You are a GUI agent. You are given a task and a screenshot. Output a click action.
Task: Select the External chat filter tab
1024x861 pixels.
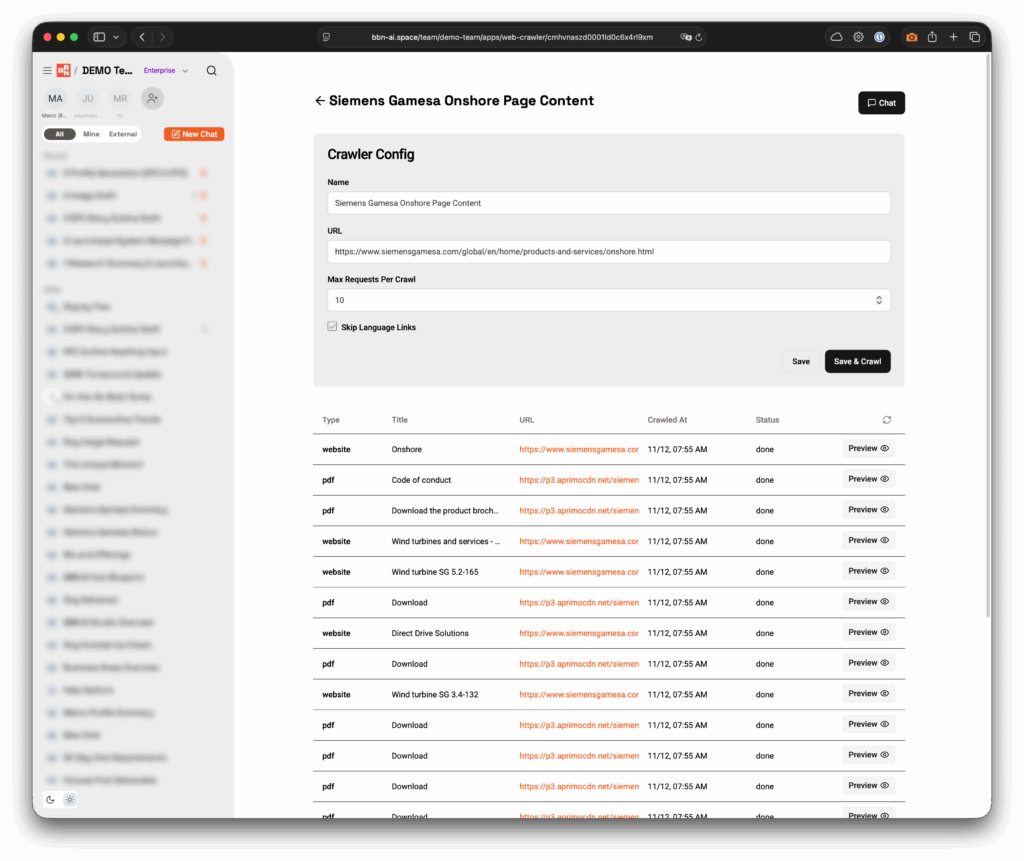pyautogui.click(x=123, y=134)
